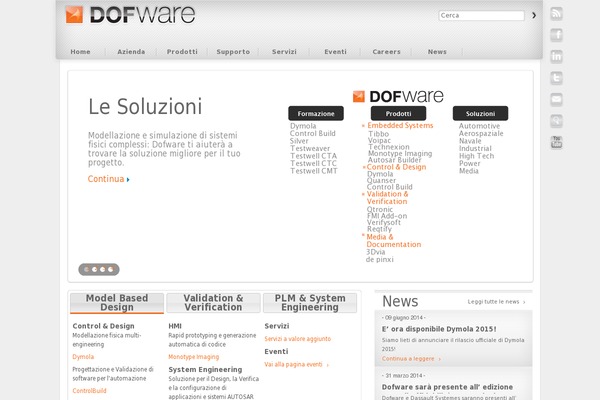Image resolution: width=600 pixels, height=400 pixels.
Task: Open the Prodotti menu in navigation bar
Action: 182,52
